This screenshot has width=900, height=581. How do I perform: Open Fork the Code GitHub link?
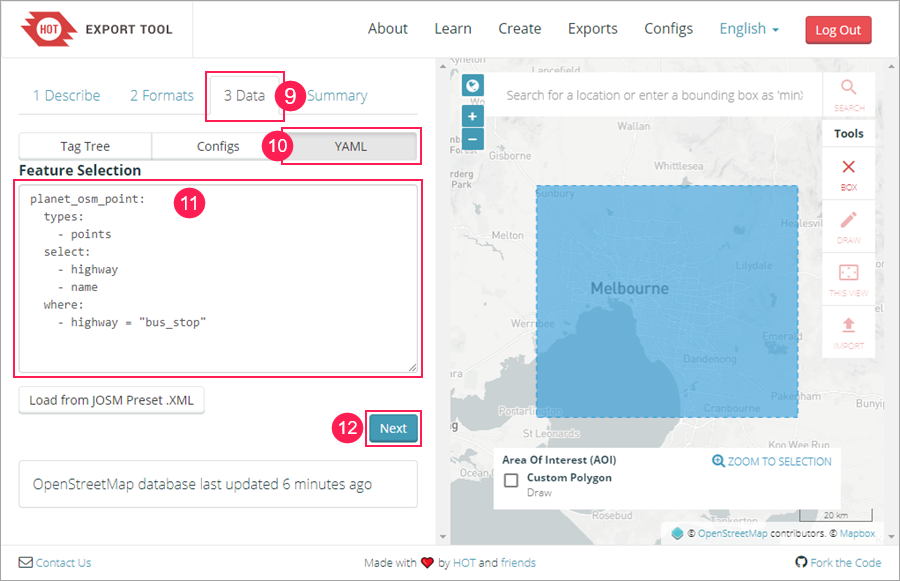pyautogui.click(x=838, y=563)
